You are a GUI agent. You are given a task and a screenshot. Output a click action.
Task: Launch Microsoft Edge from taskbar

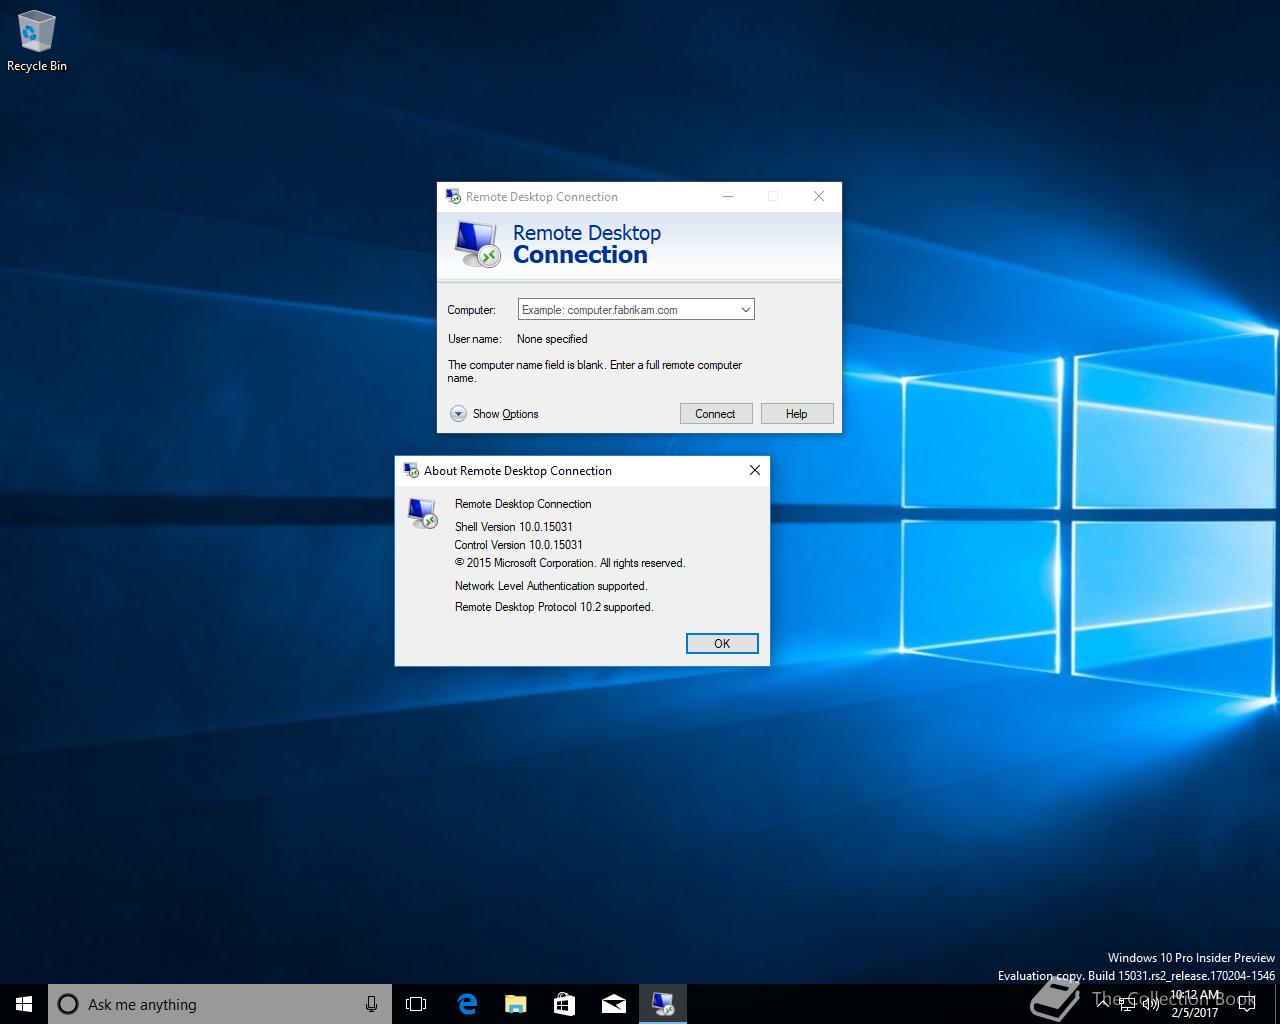click(x=466, y=1004)
